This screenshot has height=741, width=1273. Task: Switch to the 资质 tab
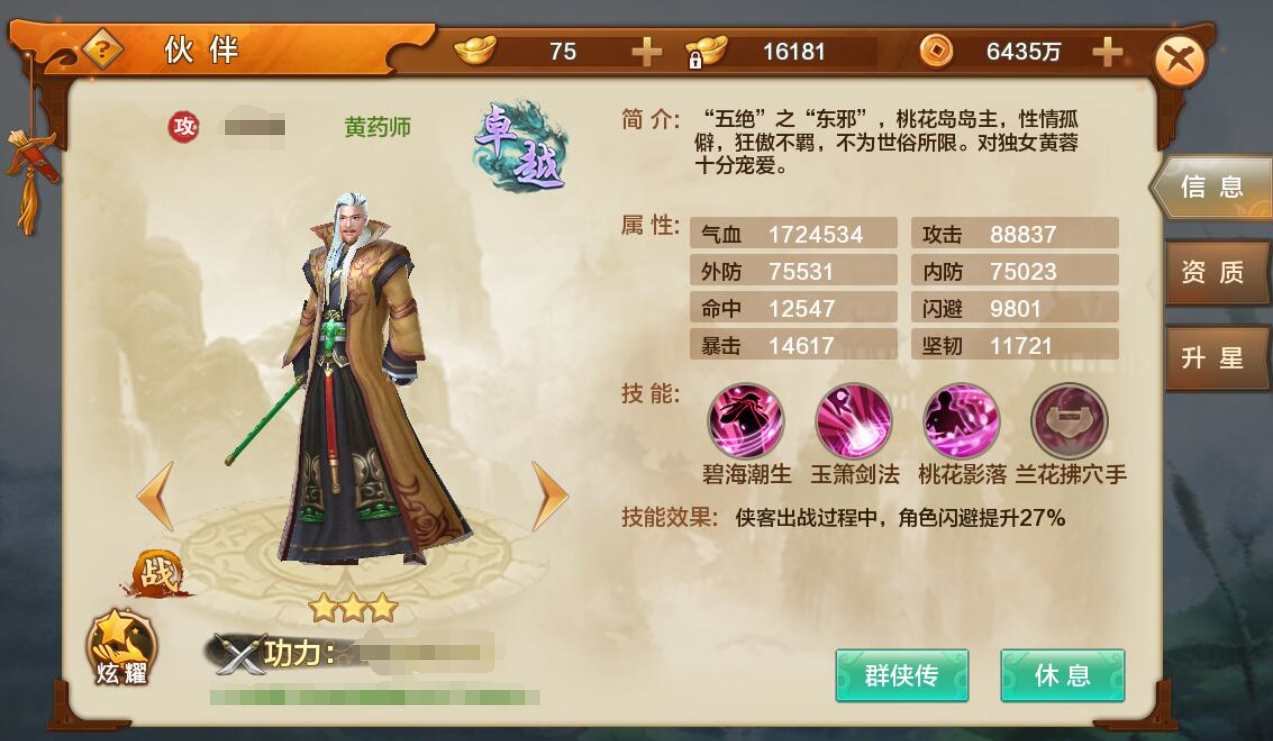1214,272
